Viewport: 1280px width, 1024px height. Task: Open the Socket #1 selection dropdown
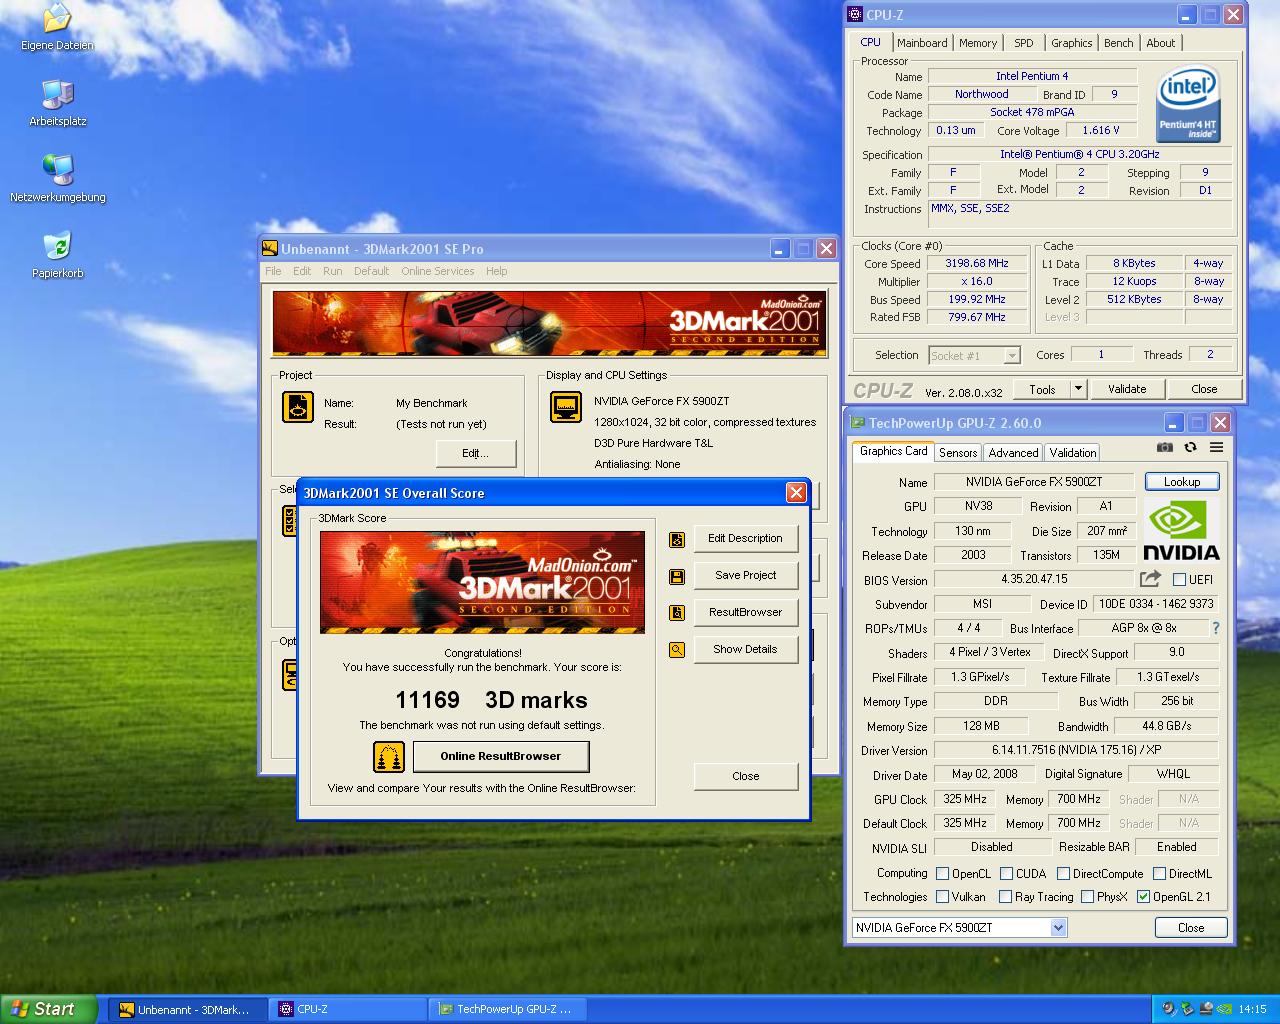[x=1011, y=356]
